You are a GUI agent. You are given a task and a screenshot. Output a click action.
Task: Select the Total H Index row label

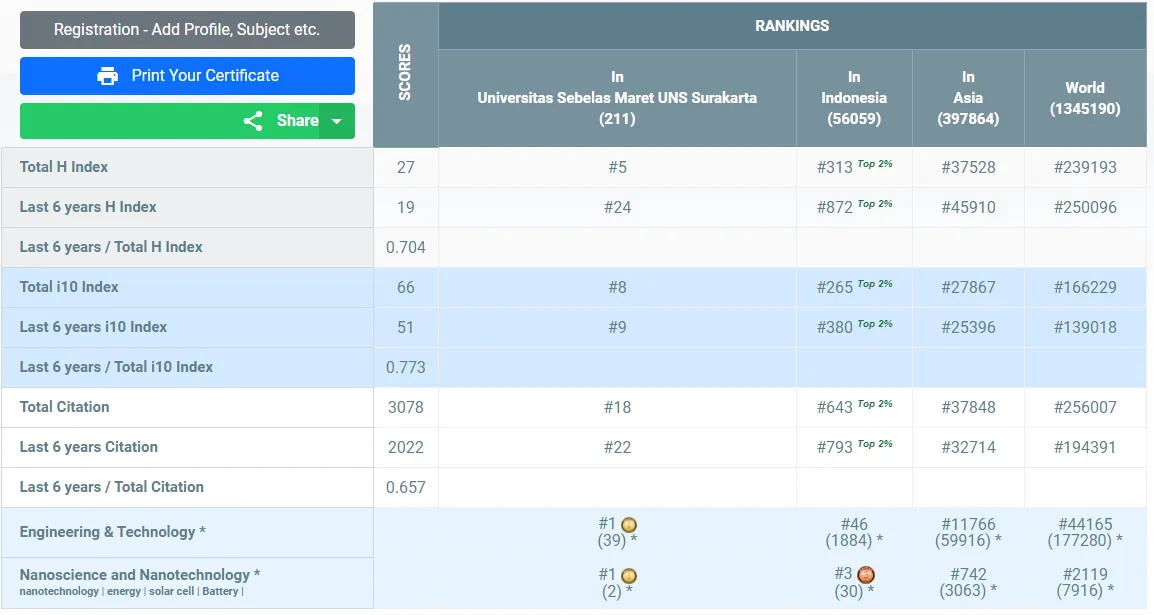coord(64,167)
